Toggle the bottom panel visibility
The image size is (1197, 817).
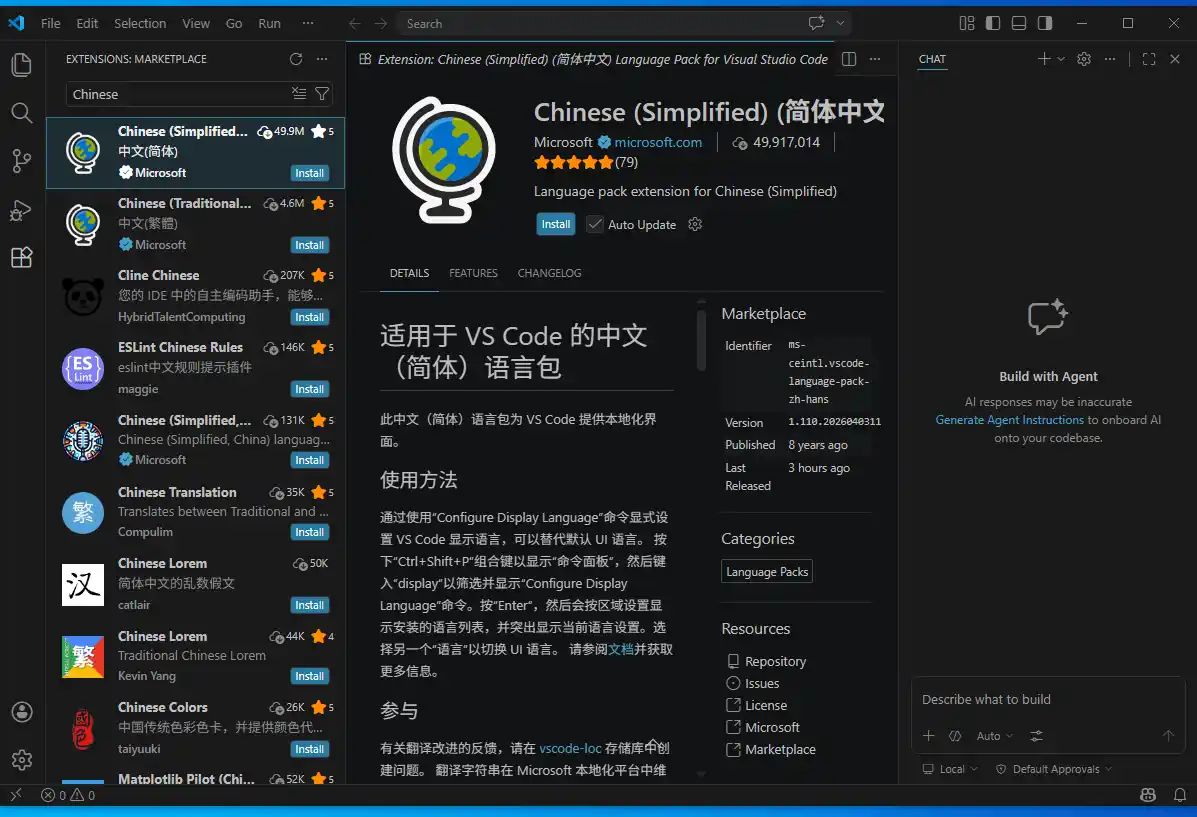pos(1018,23)
